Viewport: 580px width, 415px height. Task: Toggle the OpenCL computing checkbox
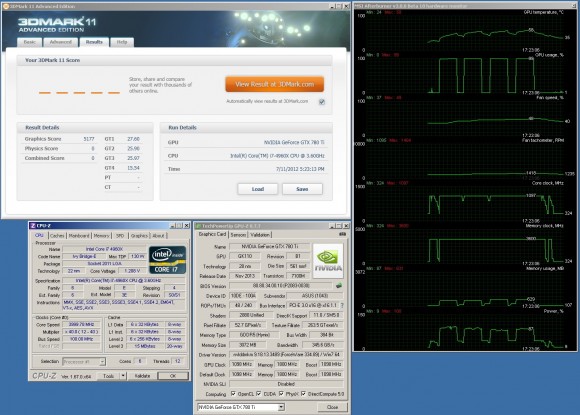(233, 394)
